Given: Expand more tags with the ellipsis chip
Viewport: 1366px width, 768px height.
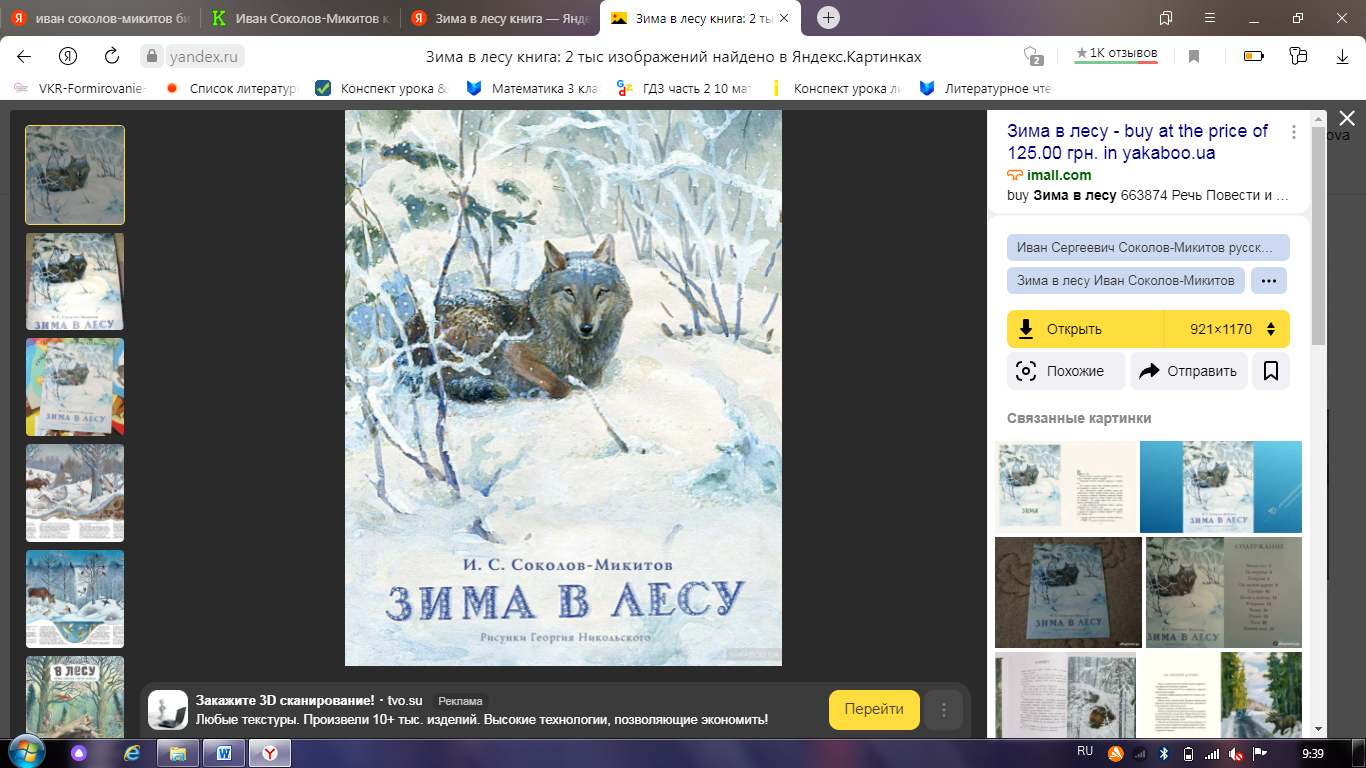Looking at the screenshot, I should (1269, 281).
